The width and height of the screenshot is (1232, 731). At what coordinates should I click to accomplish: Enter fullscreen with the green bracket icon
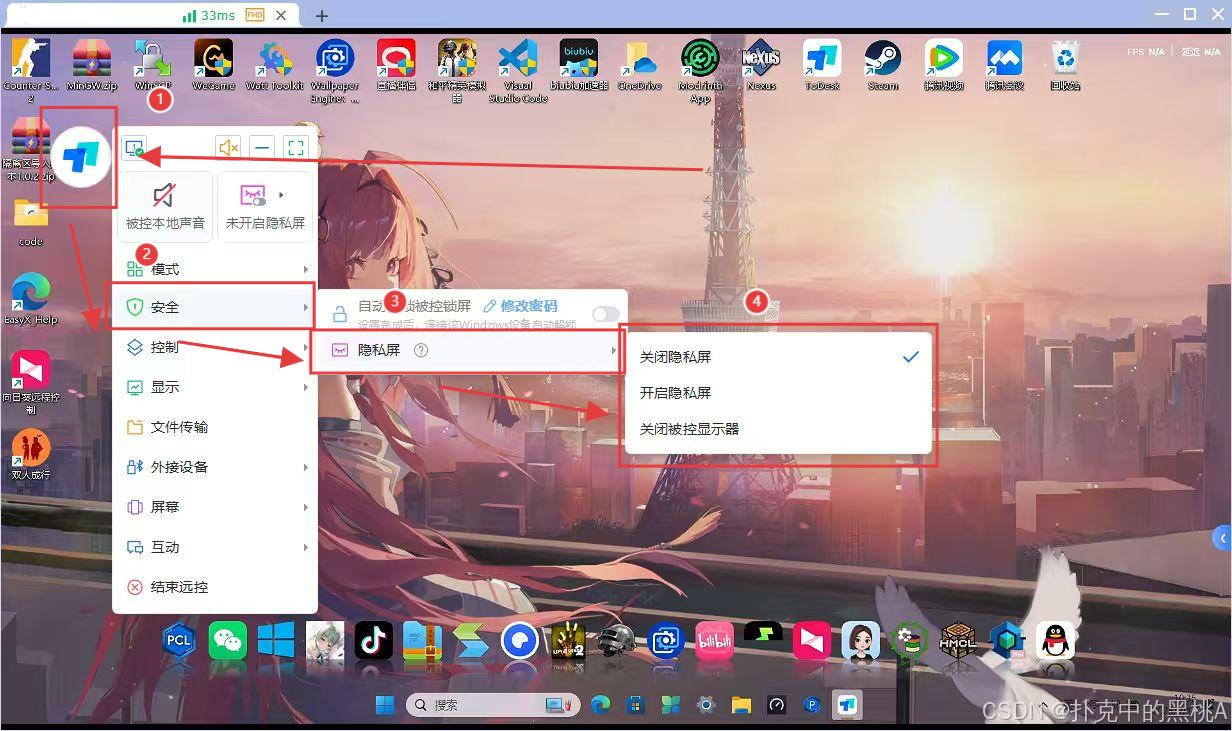[x=296, y=148]
